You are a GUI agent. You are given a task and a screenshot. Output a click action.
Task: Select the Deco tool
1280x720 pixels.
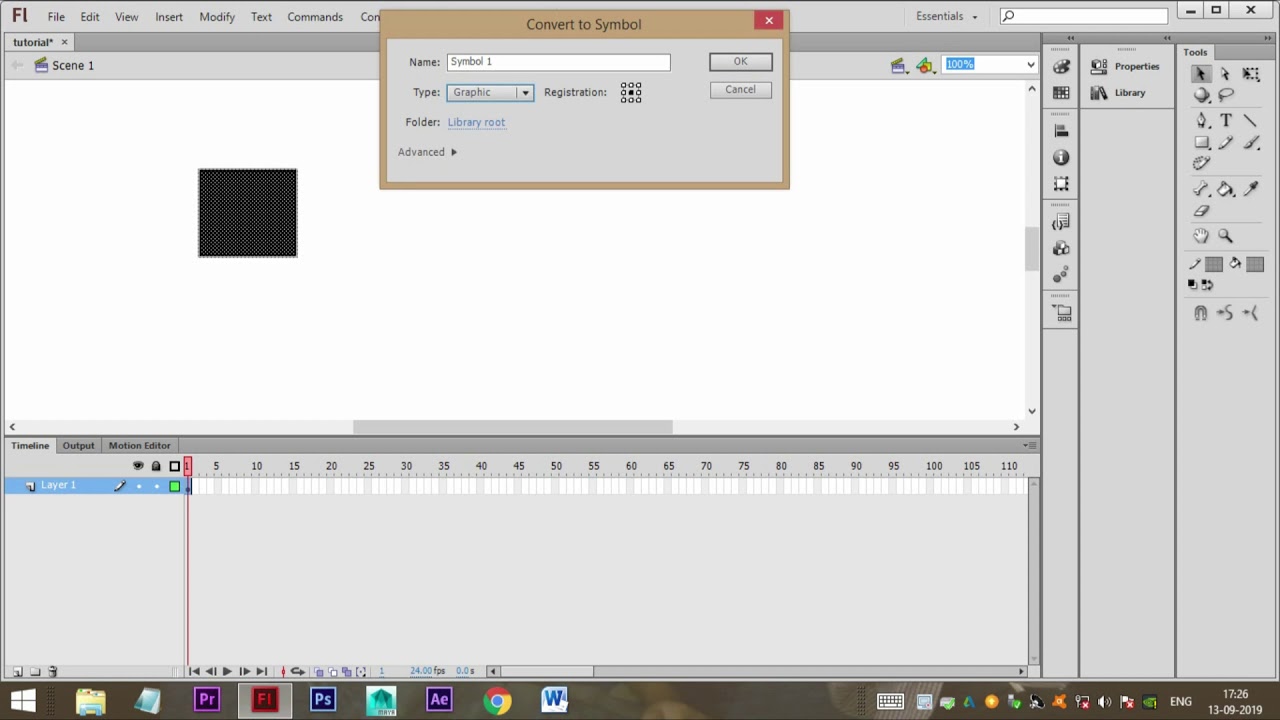[1201, 162]
